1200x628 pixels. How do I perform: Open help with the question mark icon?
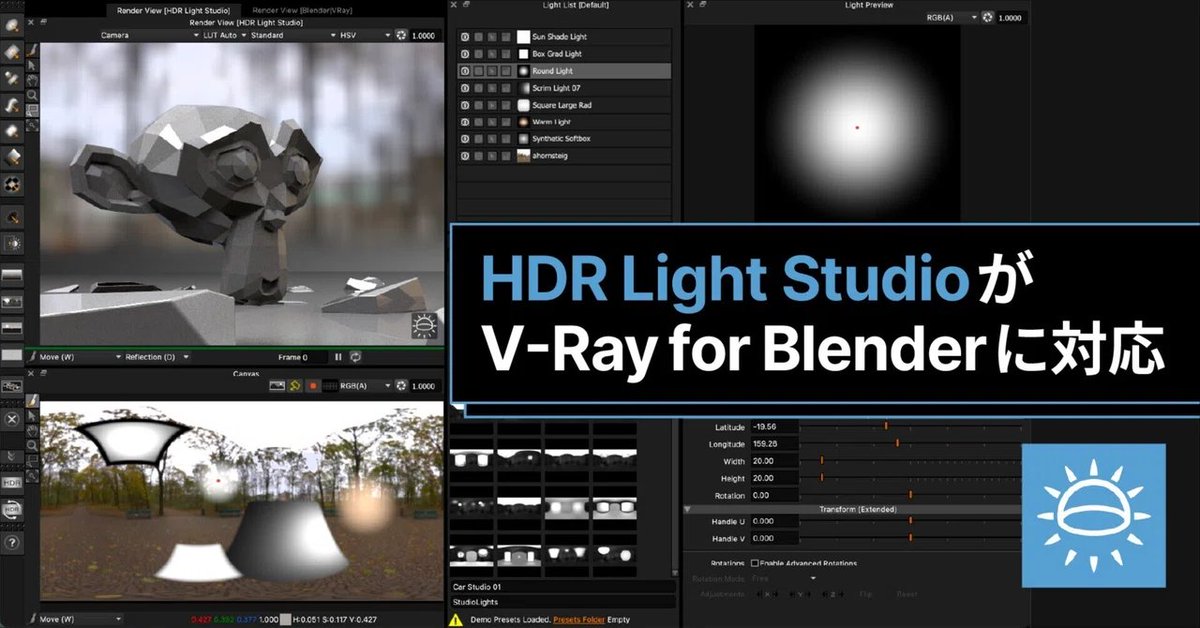point(12,543)
